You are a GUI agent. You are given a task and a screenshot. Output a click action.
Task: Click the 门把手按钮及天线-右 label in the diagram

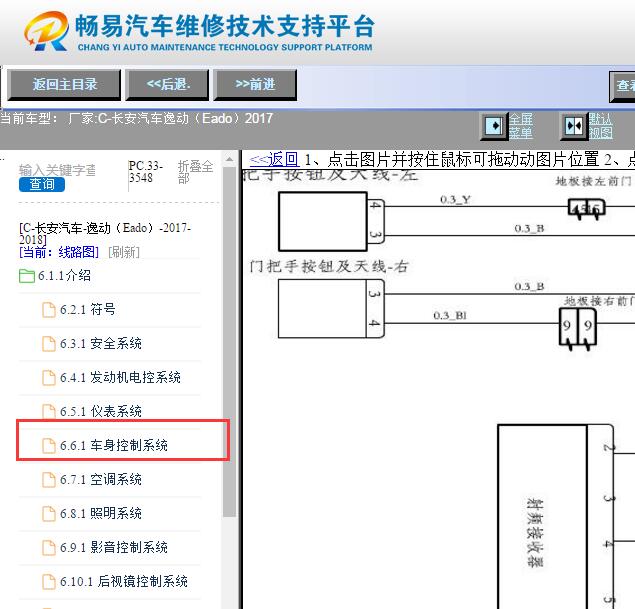[329, 267]
